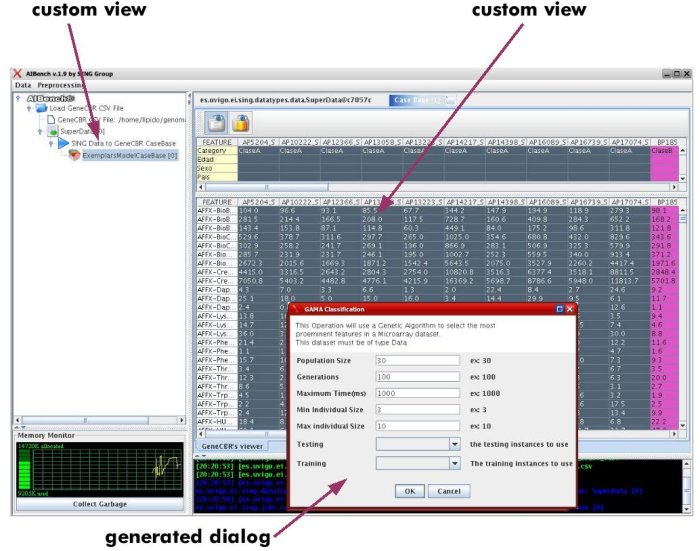
Task: Select the GeneCBR CSV File path item
Action: pos(121,120)
